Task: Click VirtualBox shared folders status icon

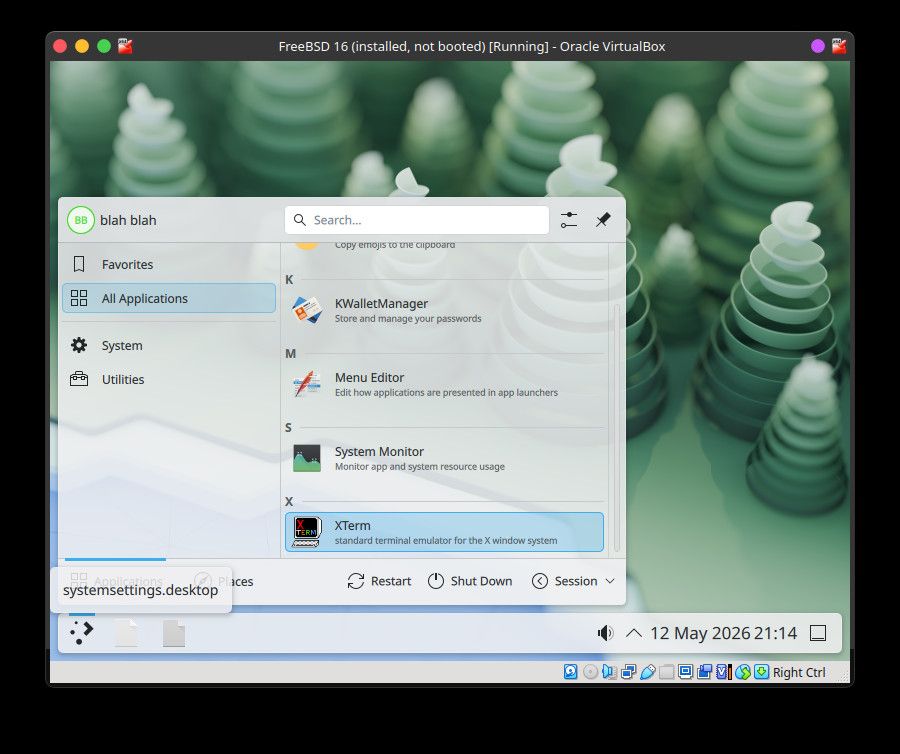Action: click(666, 672)
